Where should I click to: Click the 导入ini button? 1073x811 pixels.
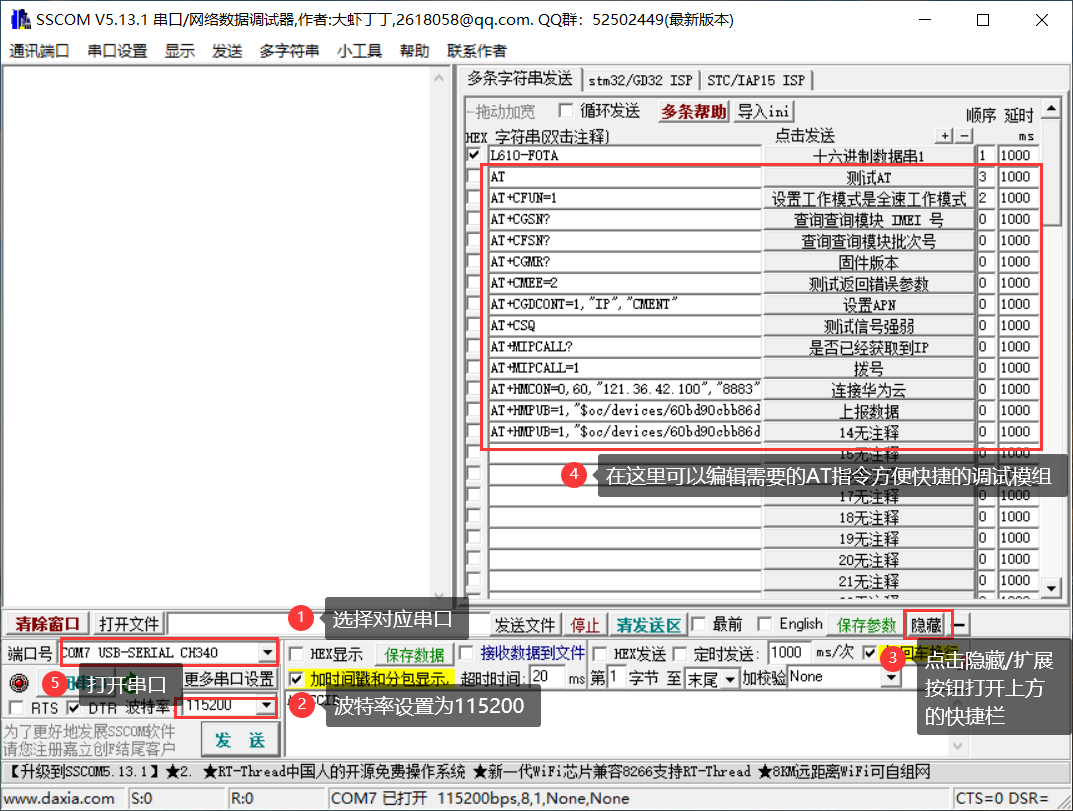[x=764, y=112]
